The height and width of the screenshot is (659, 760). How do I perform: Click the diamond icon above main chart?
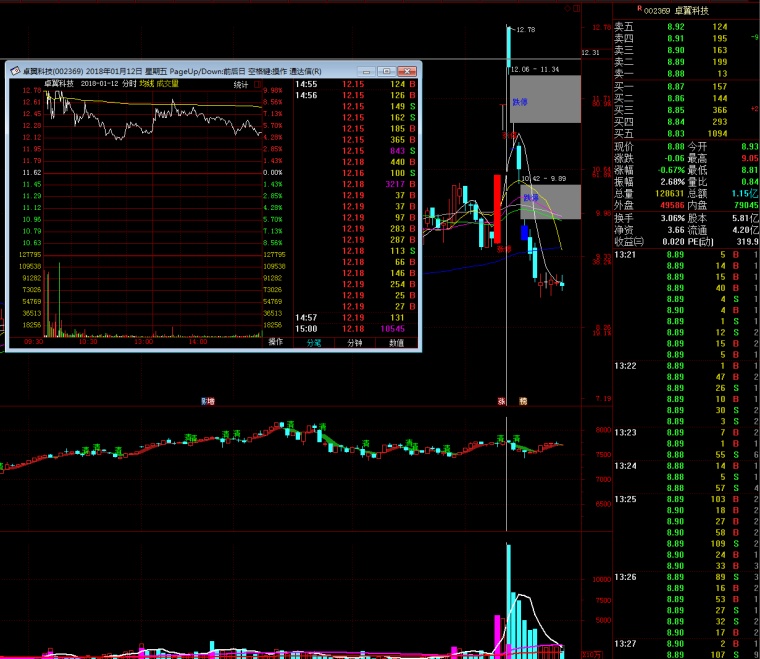[568, 8]
